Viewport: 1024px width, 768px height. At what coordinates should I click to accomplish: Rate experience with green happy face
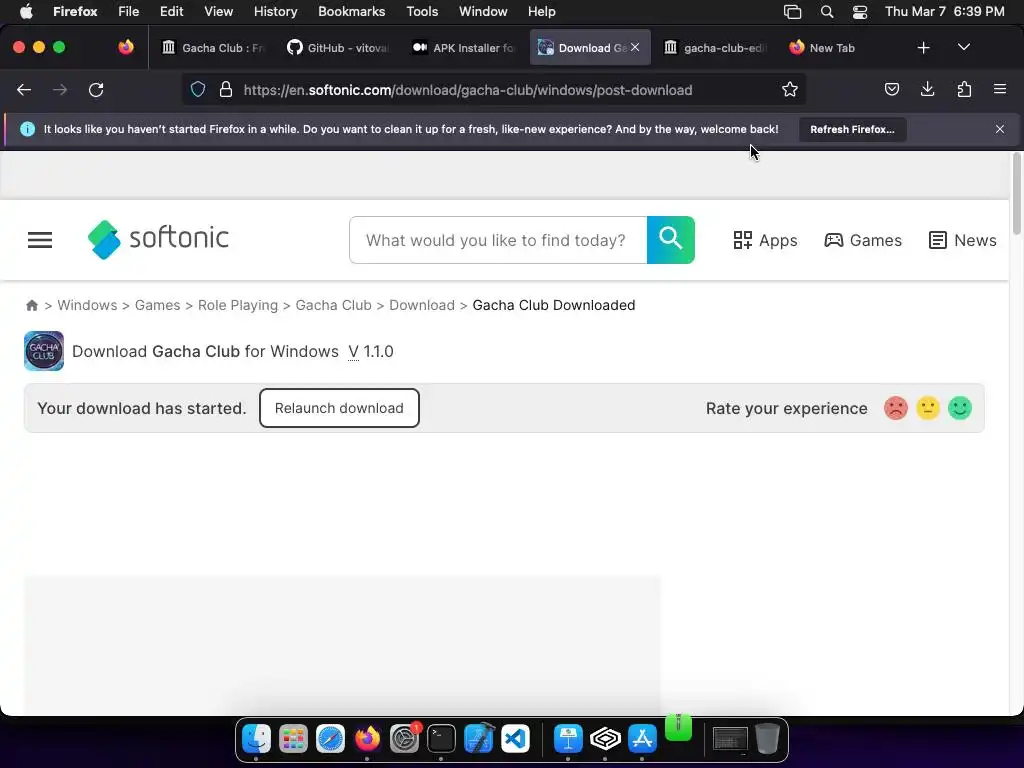(960, 408)
